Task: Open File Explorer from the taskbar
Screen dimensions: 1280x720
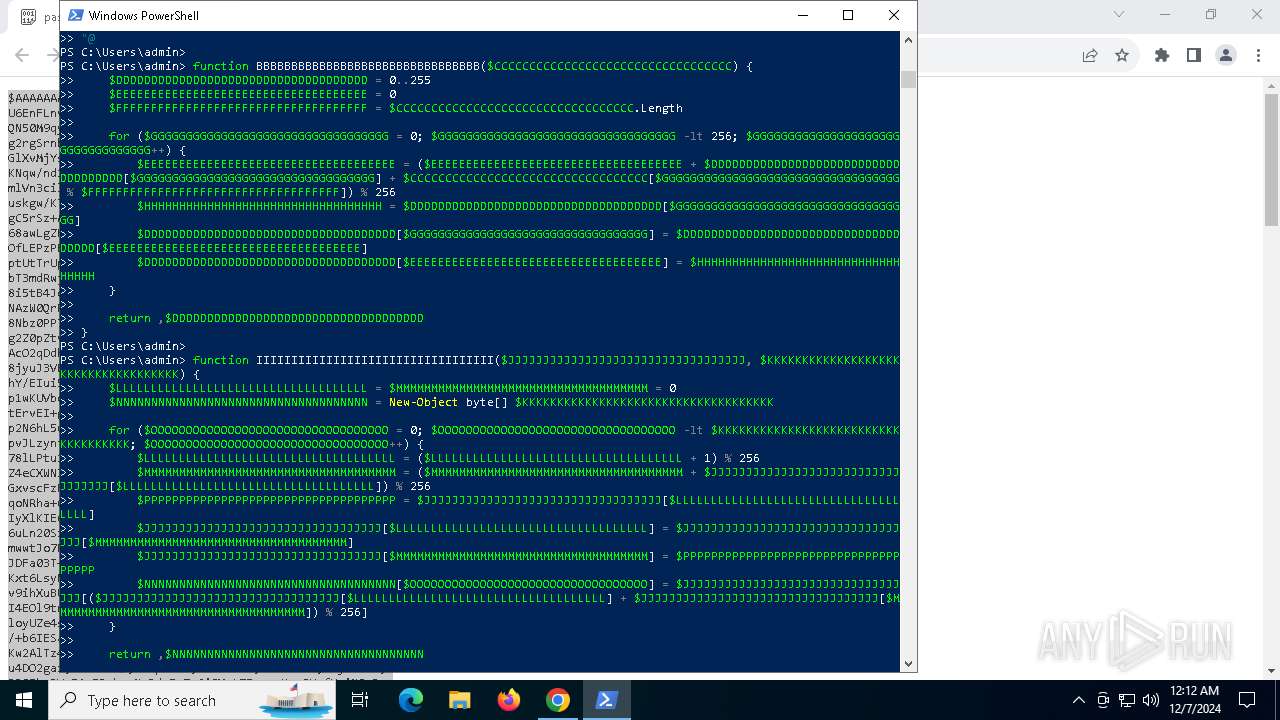Action: [460, 700]
